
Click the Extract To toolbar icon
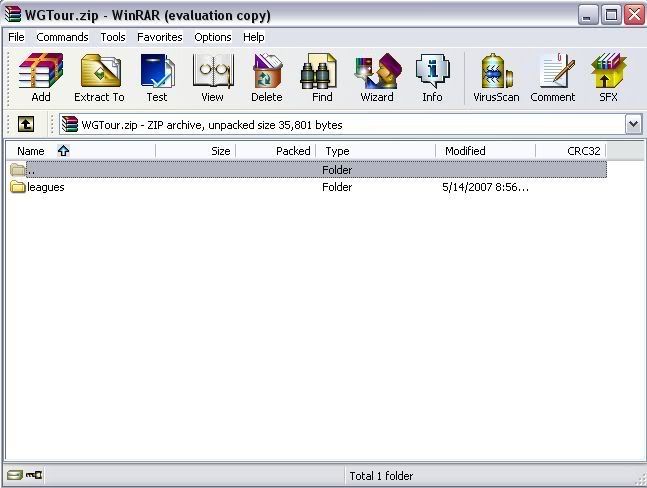tap(99, 78)
